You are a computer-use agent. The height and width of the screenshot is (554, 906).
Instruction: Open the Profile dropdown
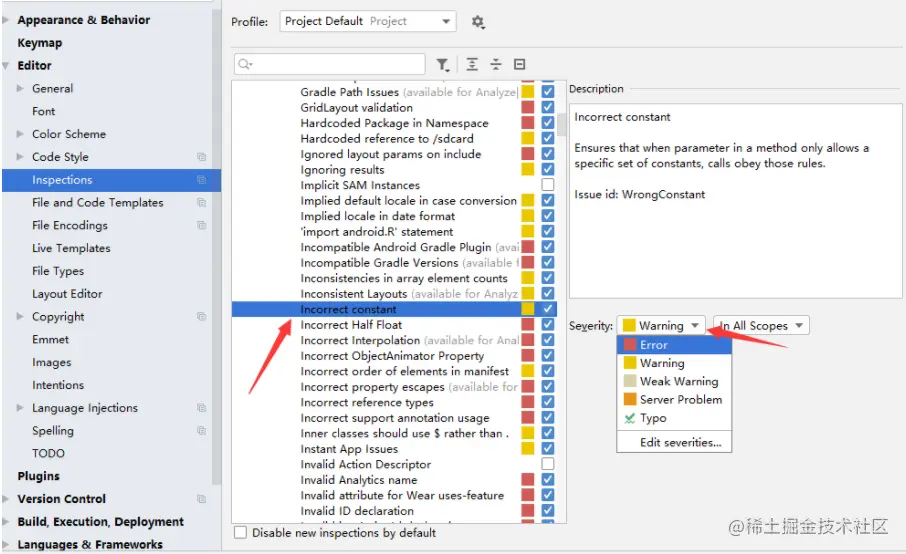[x=368, y=21]
